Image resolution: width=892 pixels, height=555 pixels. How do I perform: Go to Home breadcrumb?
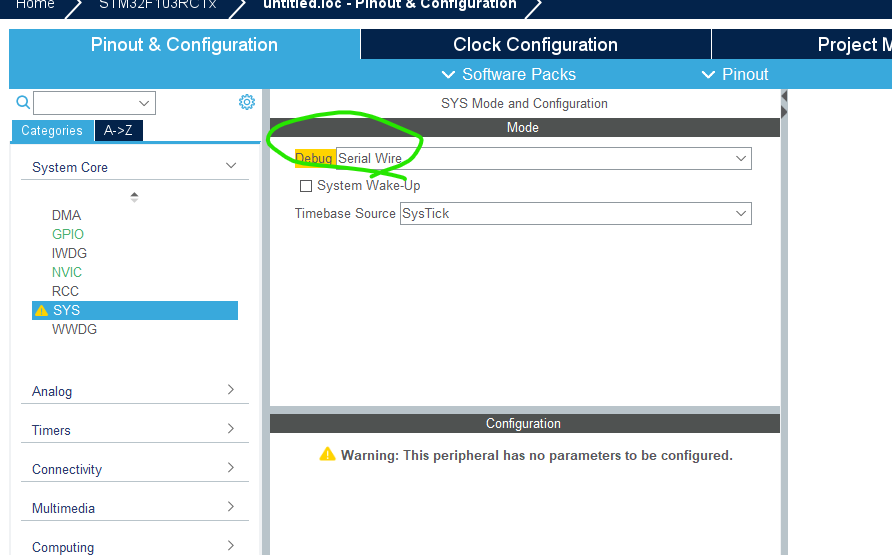pyautogui.click(x=35, y=5)
